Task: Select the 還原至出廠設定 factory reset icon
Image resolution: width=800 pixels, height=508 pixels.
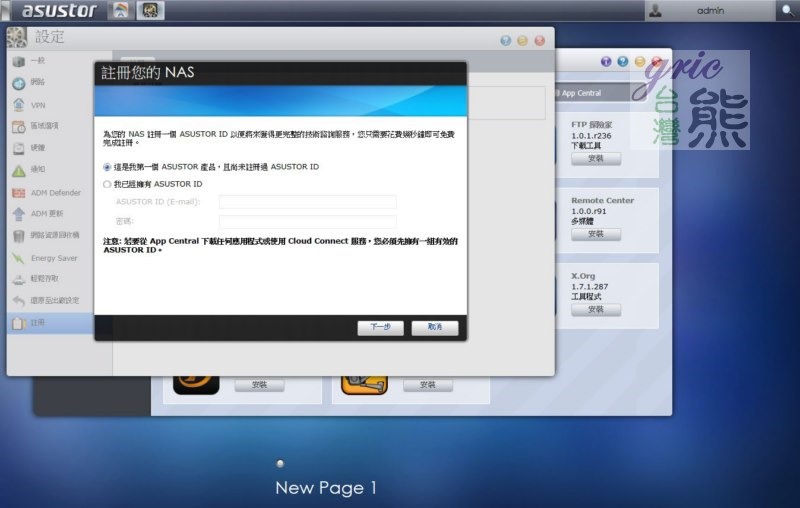Action: (x=18, y=301)
